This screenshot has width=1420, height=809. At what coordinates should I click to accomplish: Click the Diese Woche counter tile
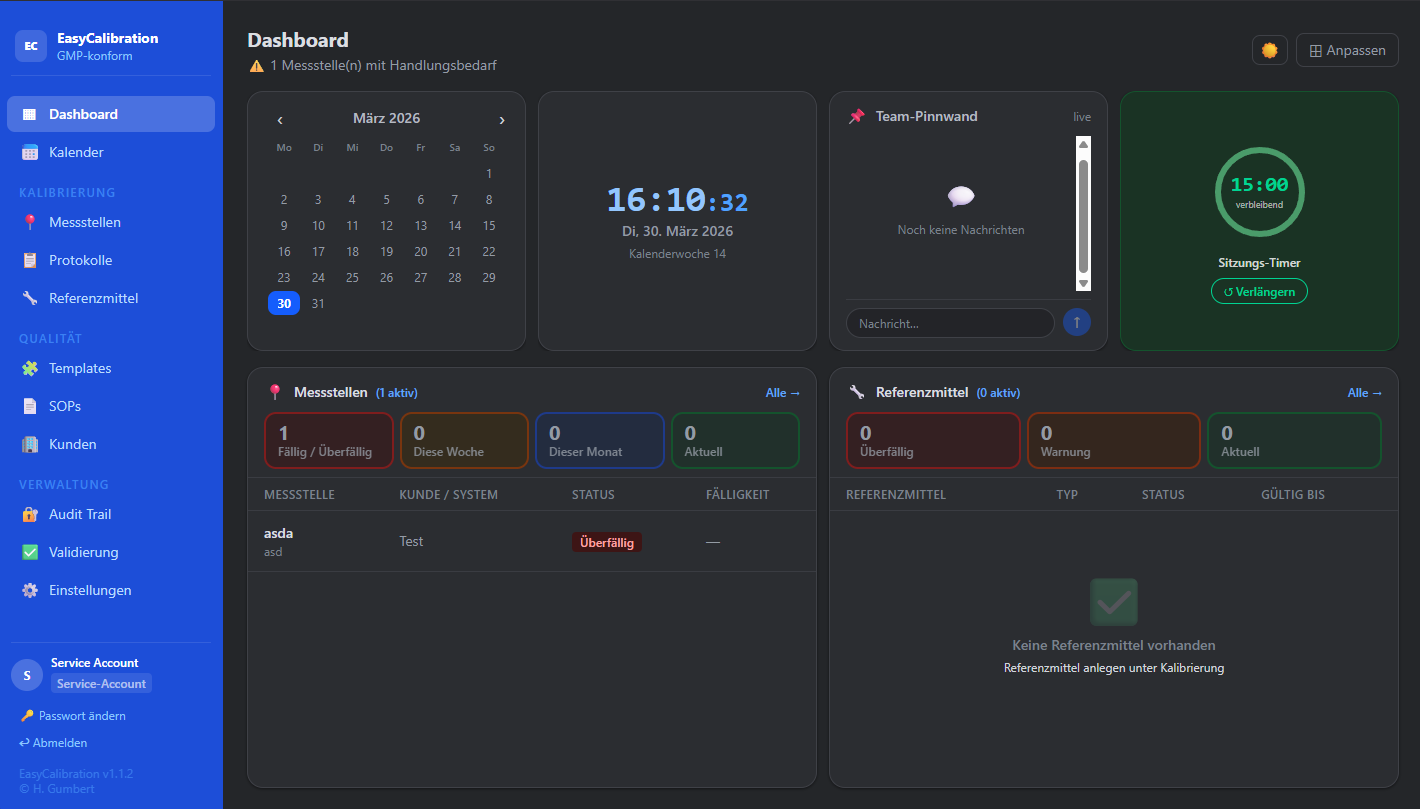[465, 440]
